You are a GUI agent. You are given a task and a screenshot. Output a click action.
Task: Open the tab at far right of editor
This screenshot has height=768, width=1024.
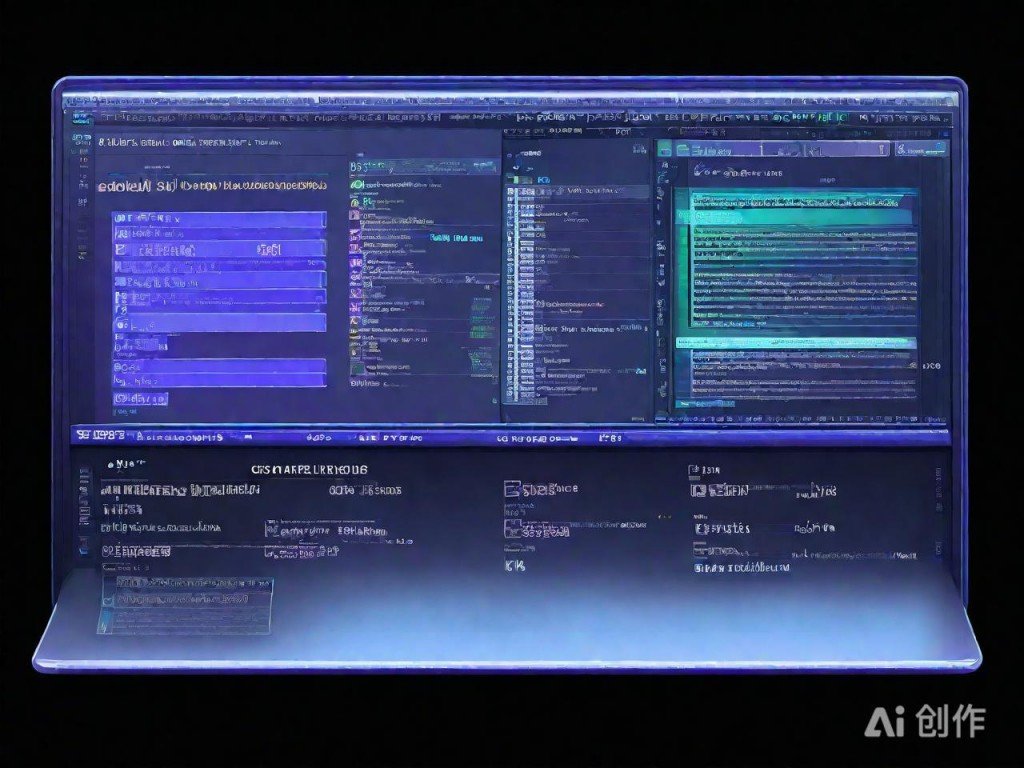pos(920,149)
